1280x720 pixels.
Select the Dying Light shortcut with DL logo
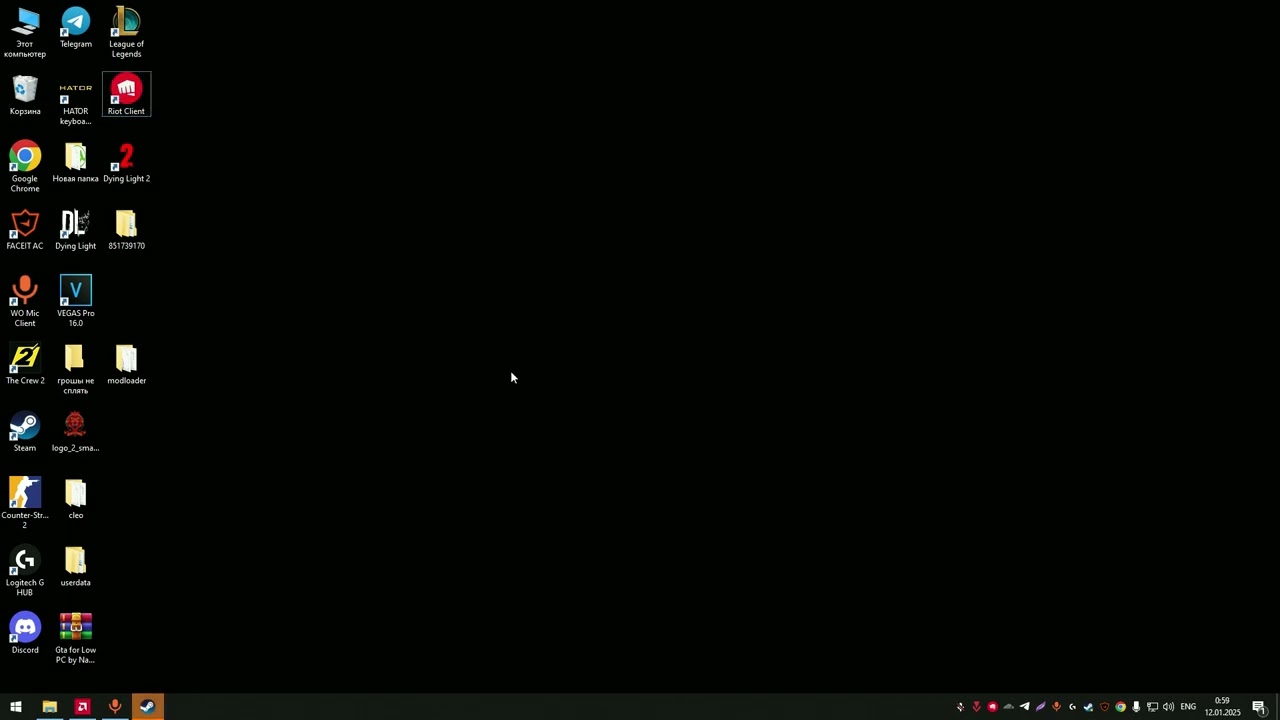tap(76, 230)
